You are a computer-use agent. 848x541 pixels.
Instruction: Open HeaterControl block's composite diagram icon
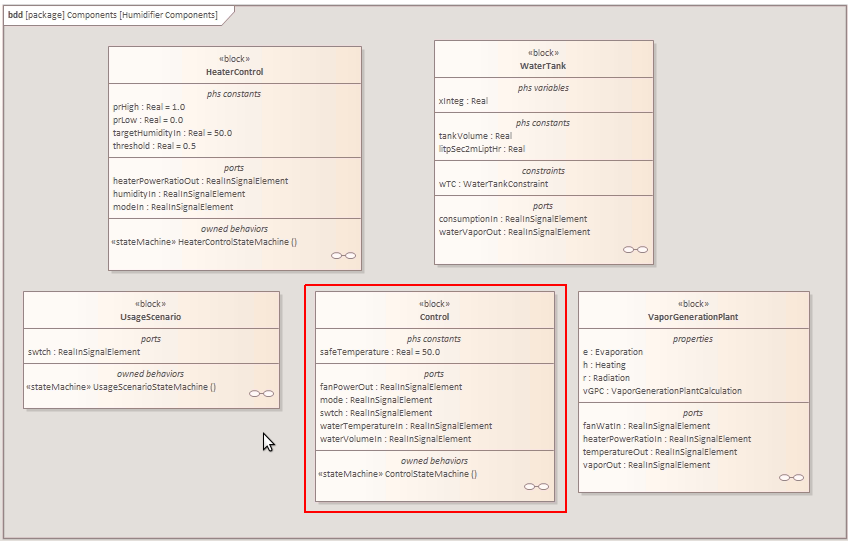343,255
